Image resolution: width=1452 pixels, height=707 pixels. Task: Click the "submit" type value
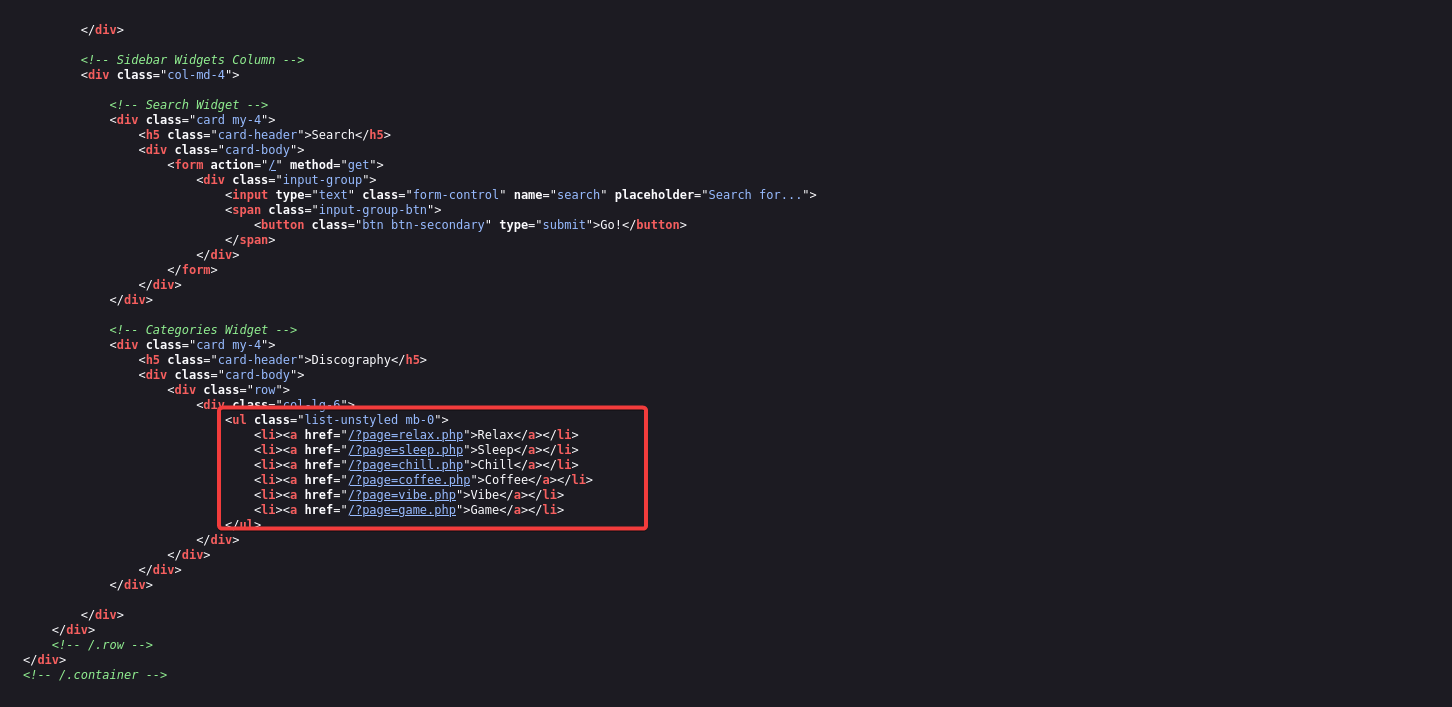(564, 225)
